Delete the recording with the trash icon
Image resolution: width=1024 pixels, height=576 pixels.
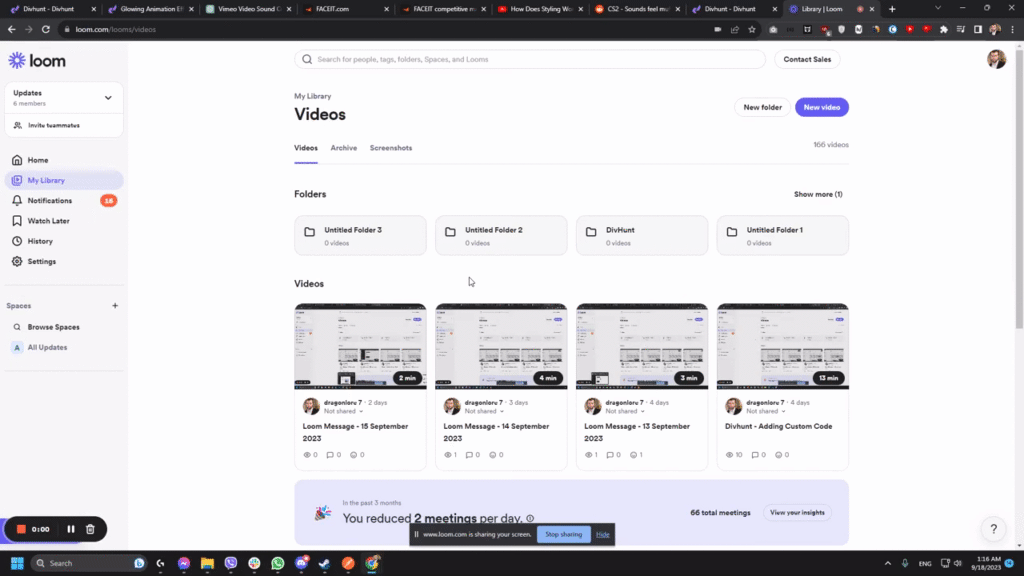pyautogui.click(x=90, y=529)
